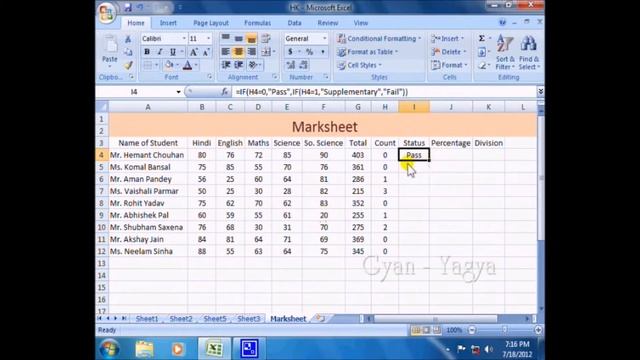This screenshot has height=360, width=640.
Task: Set Middle Align for cell
Action: [238, 38]
